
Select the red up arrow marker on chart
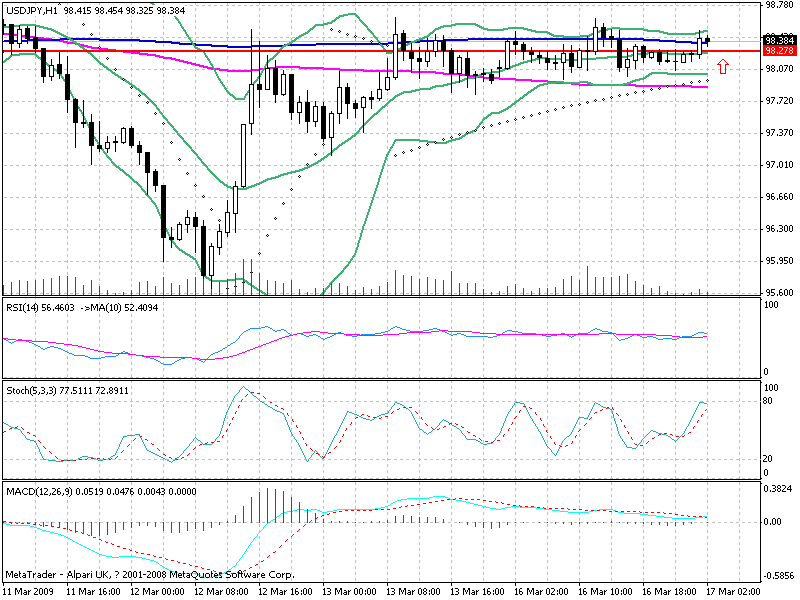click(x=722, y=66)
